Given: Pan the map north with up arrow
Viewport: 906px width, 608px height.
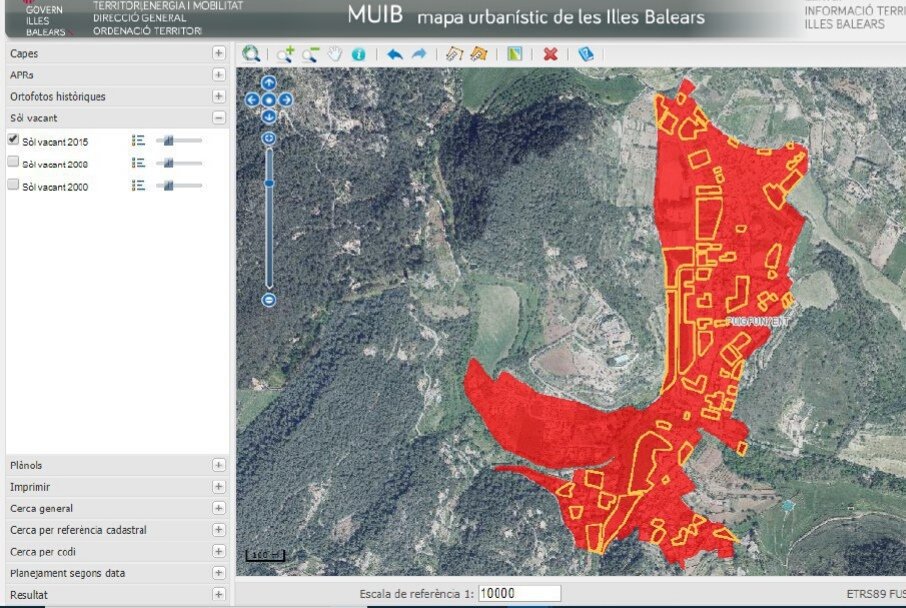Looking at the screenshot, I should pos(269,83).
